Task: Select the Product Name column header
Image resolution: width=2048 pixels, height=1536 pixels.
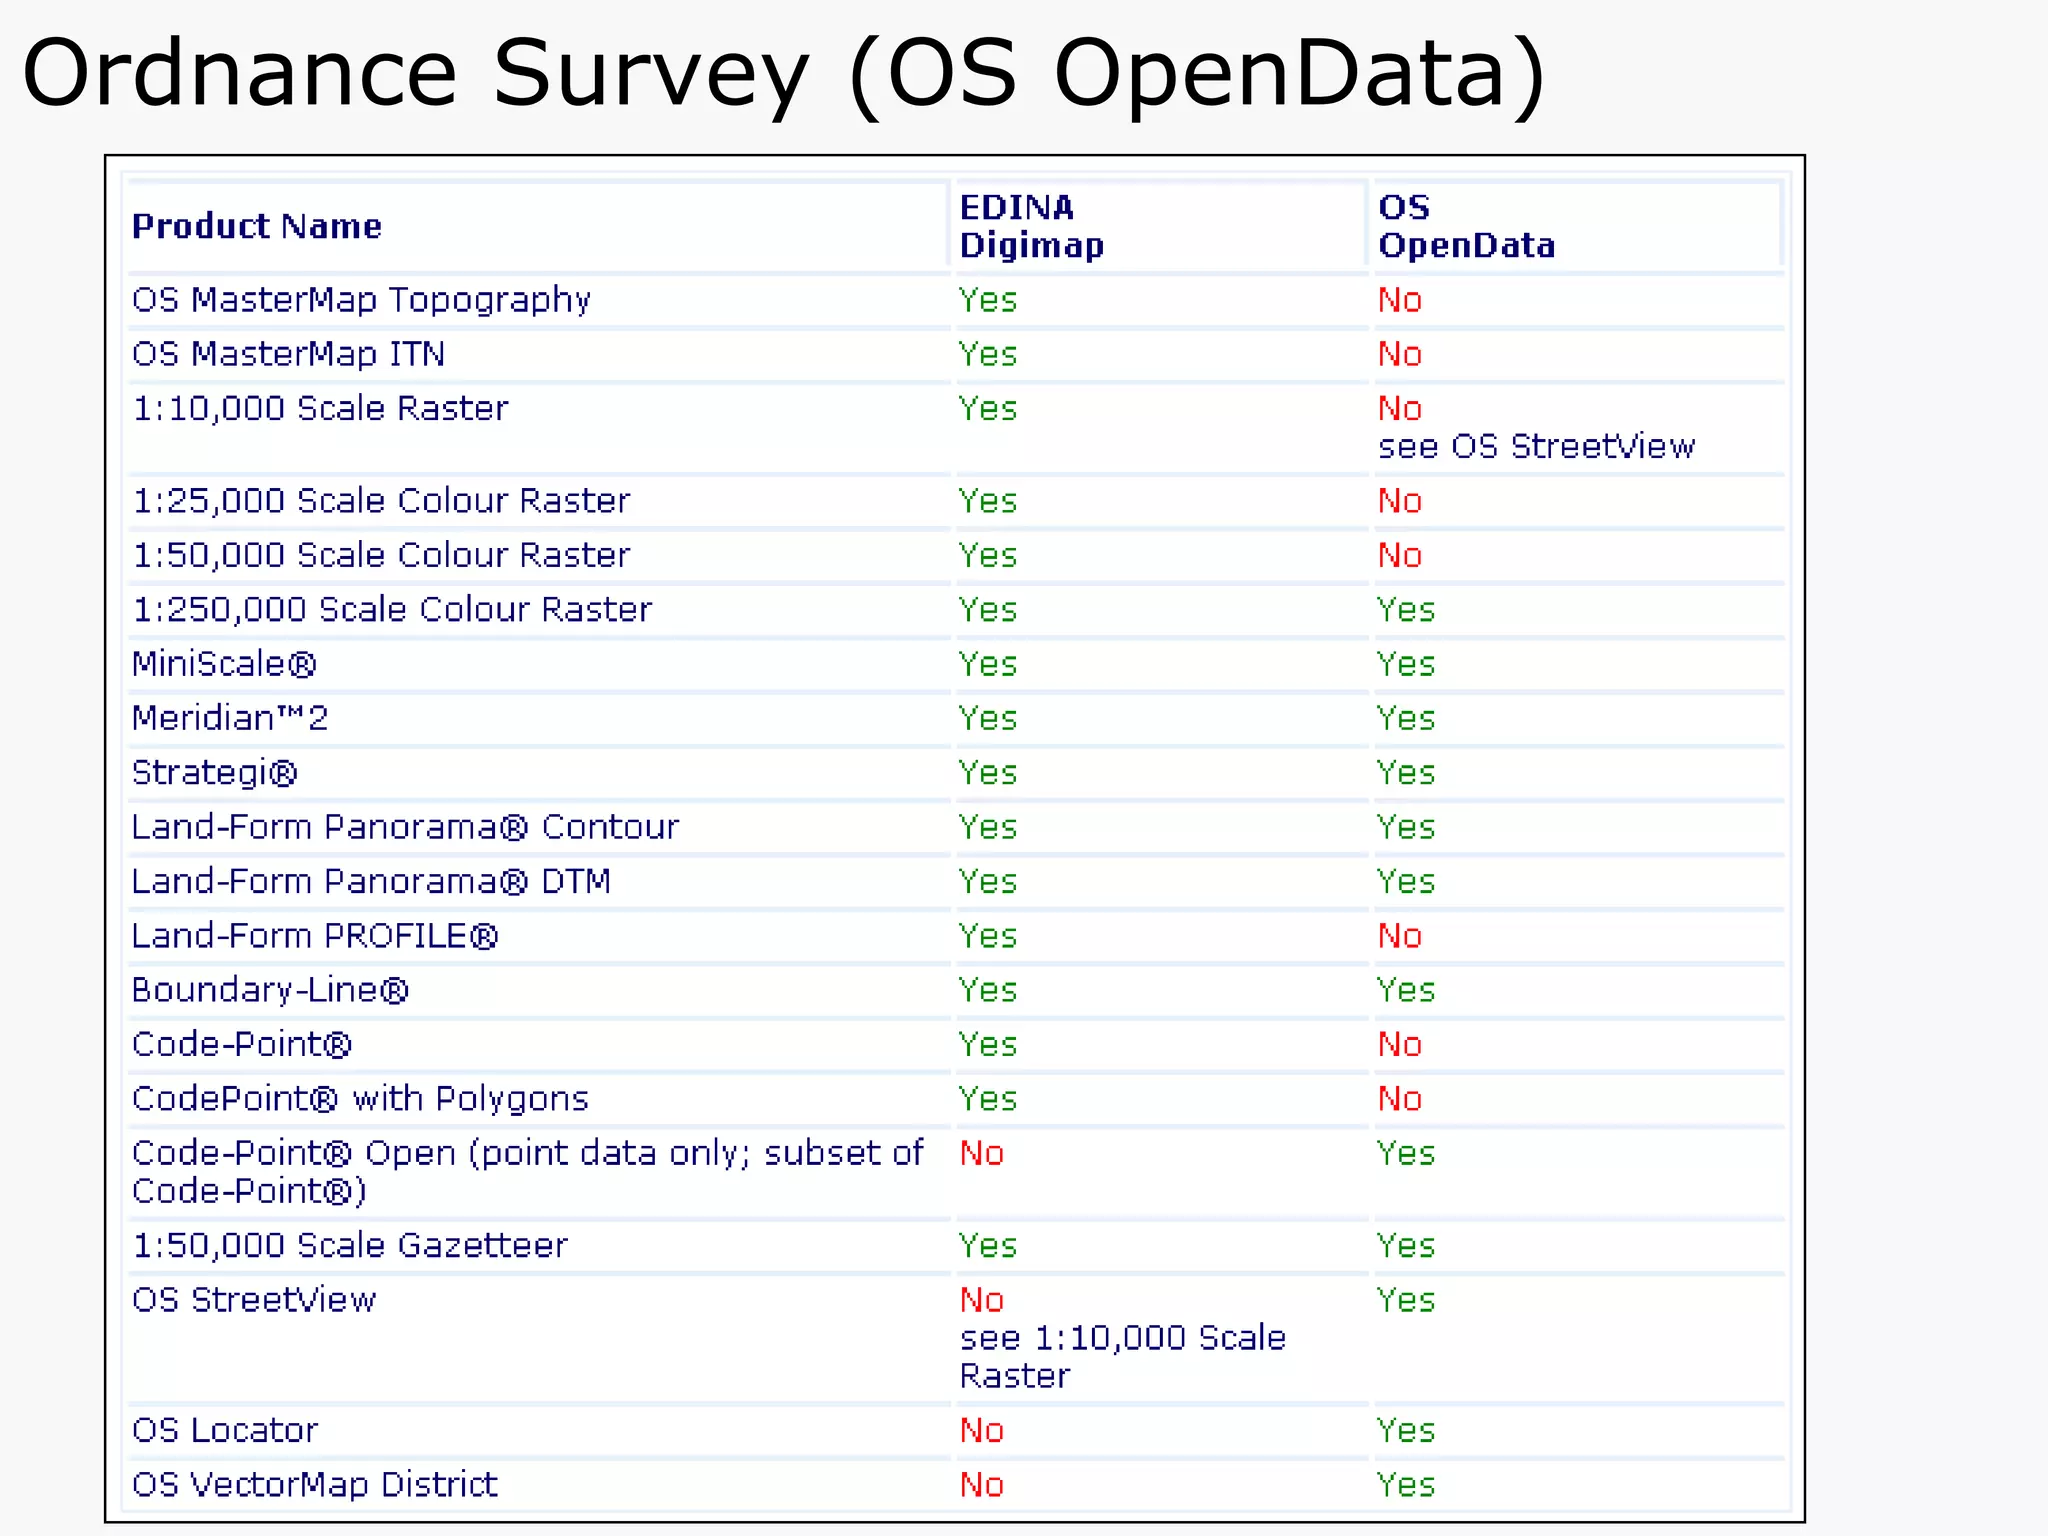Action: coord(257,226)
